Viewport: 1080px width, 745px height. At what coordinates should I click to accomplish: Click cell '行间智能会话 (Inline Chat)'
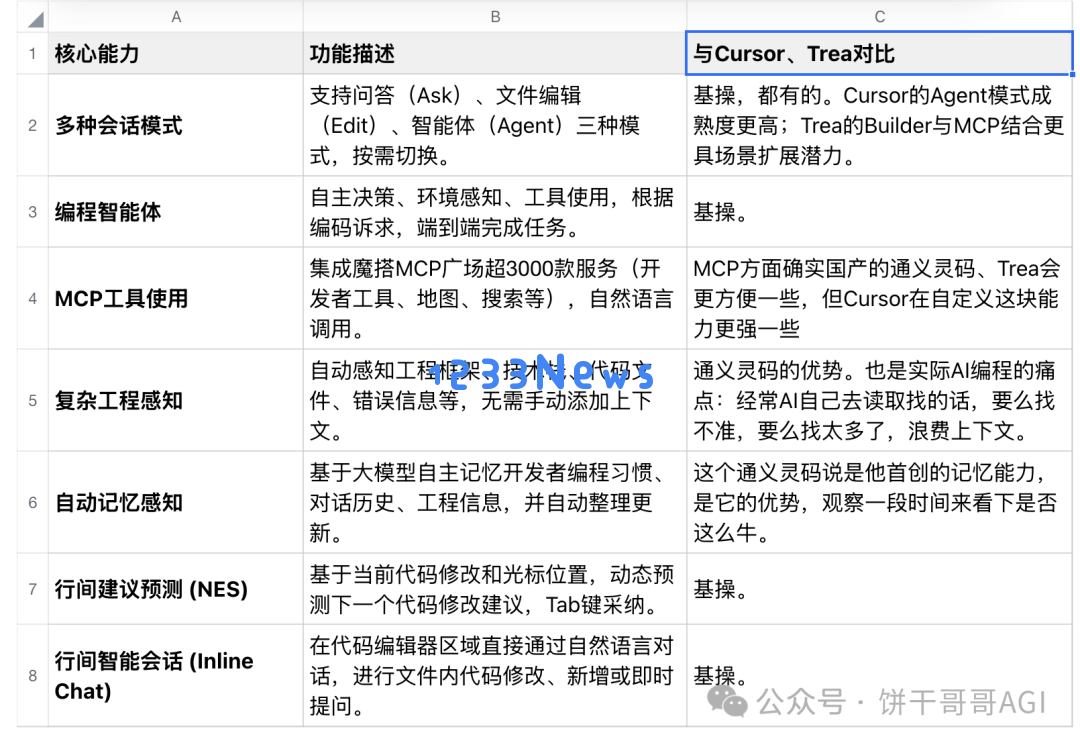click(x=176, y=676)
